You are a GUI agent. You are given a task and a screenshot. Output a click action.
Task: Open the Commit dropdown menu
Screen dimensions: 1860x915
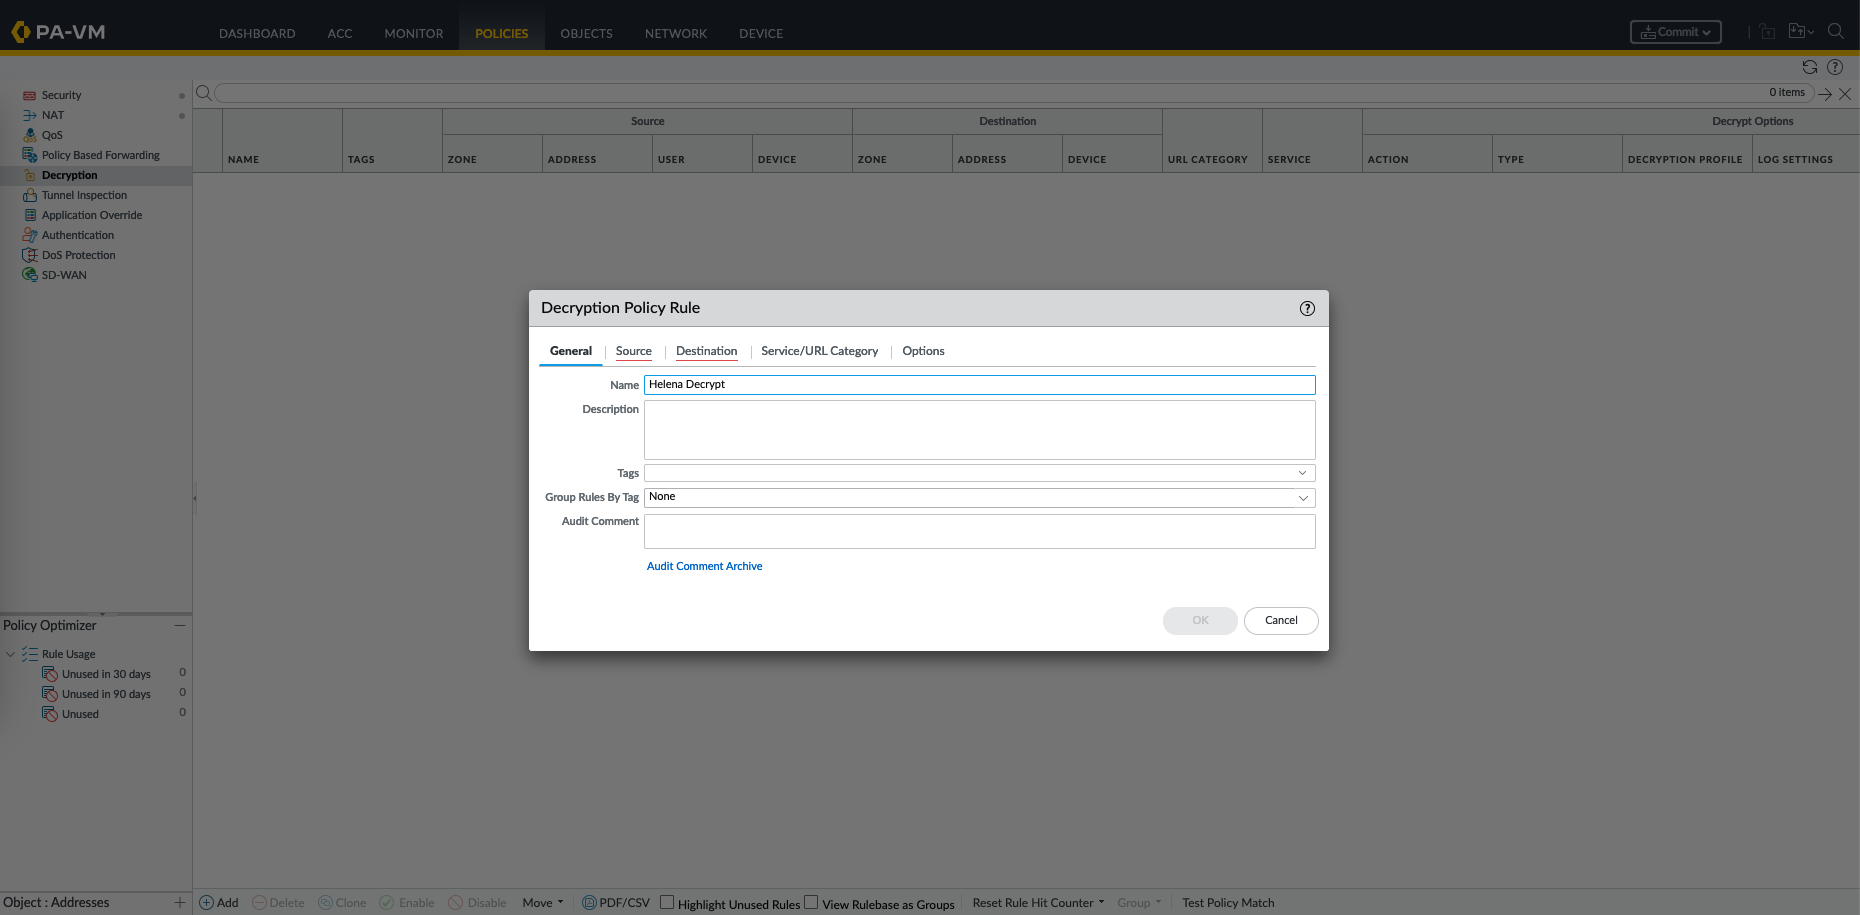[x=1675, y=32]
